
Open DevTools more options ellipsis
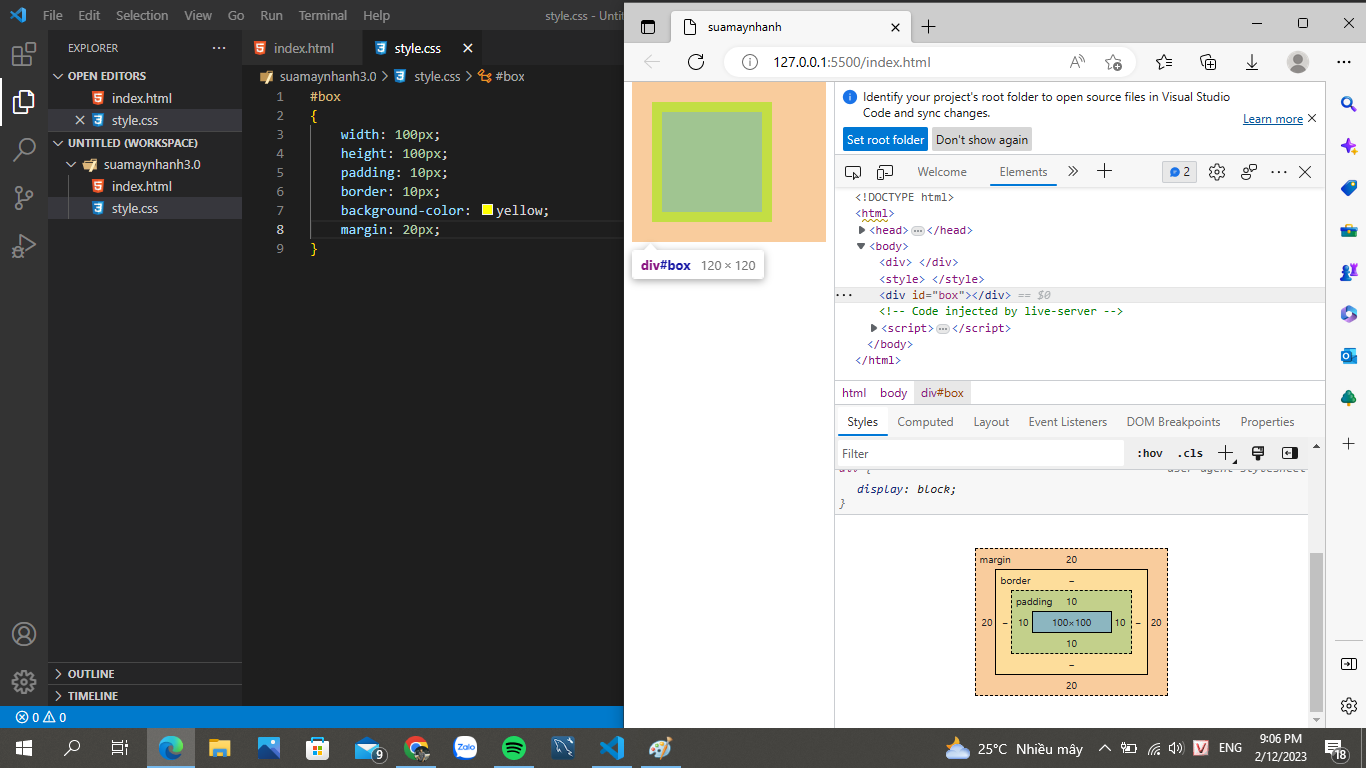(x=1279, y=172)
